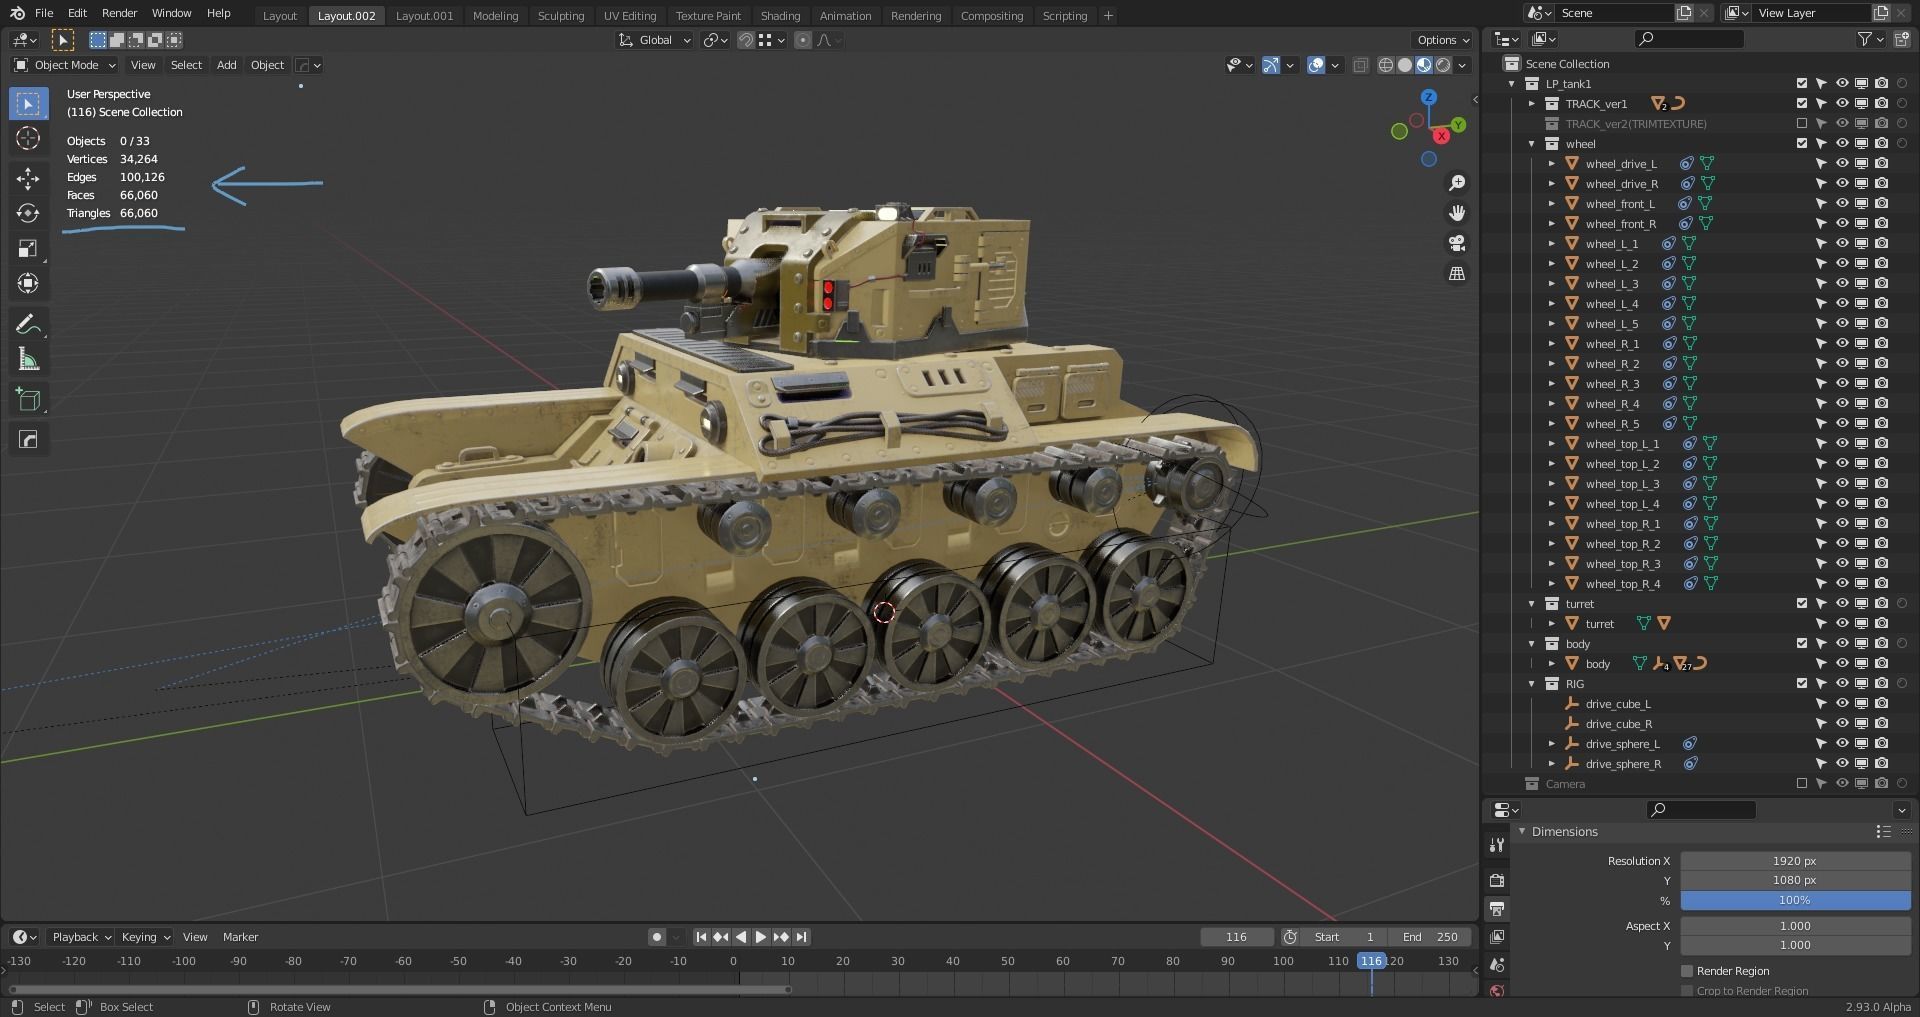Click the End frame 250 field

(x=1430, y=937)
